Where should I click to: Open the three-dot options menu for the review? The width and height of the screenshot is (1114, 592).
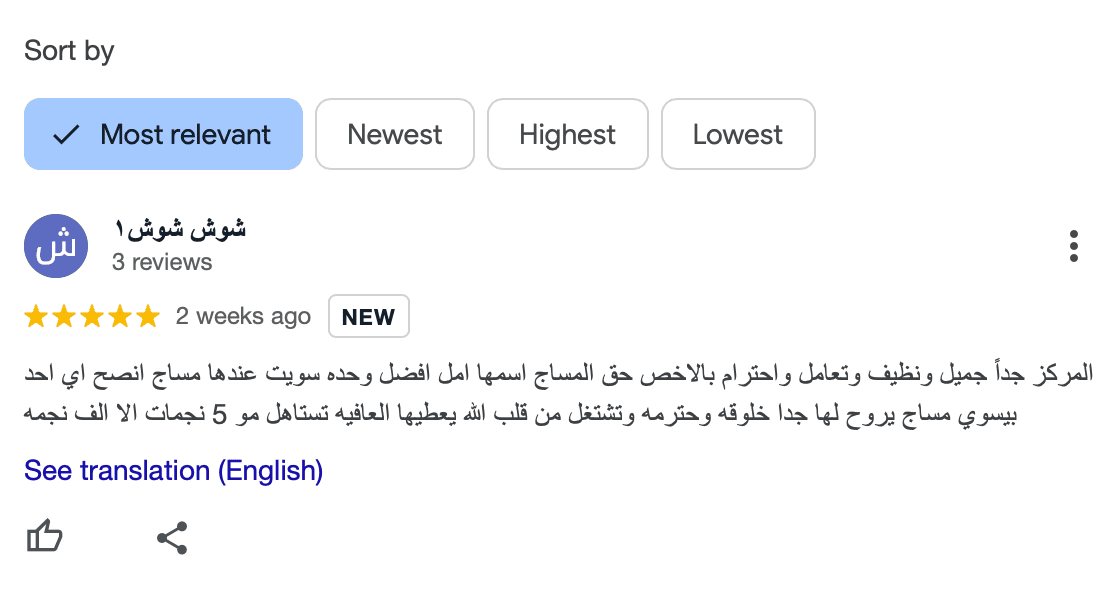(1074, 243)
